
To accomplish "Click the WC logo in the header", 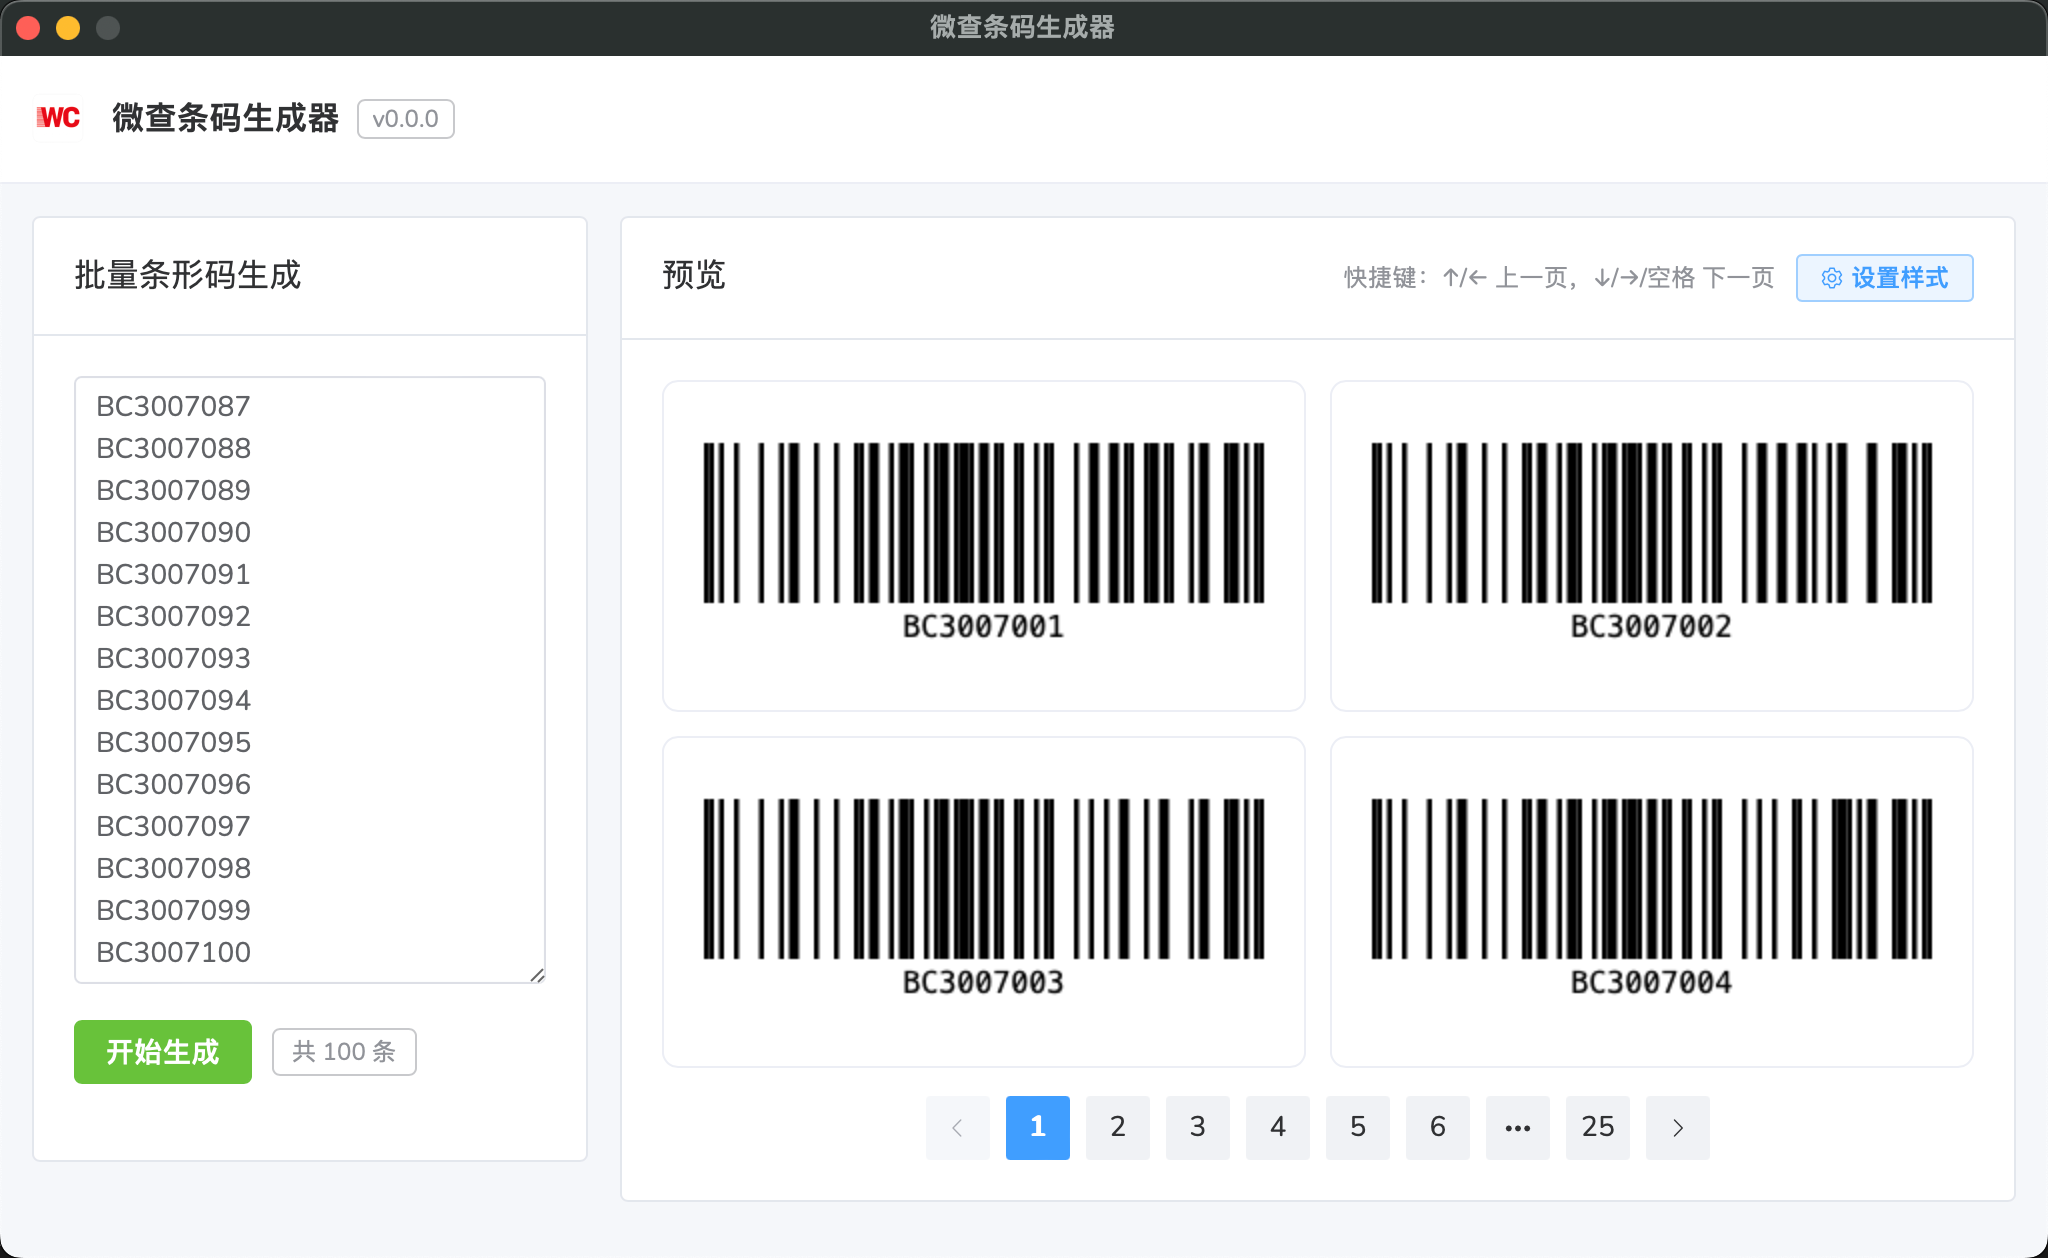I will pyautogui.click(x=57, y=119).
